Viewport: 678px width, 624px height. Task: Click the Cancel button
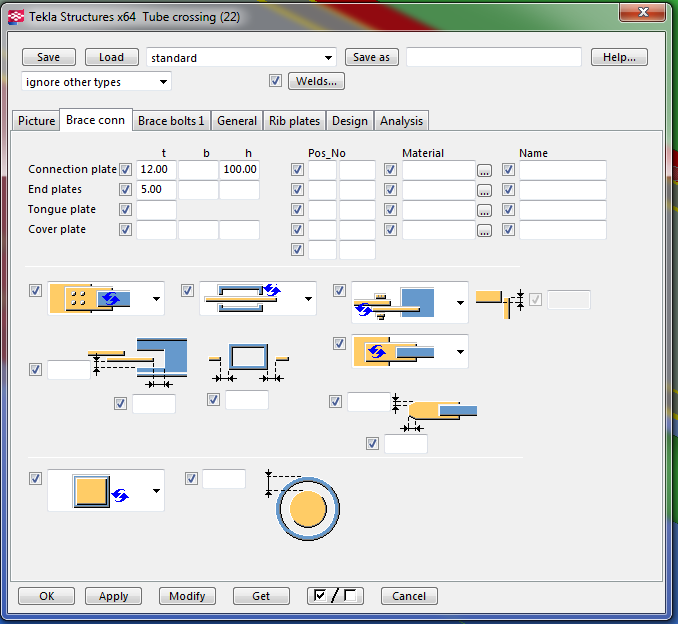point(409,596)
